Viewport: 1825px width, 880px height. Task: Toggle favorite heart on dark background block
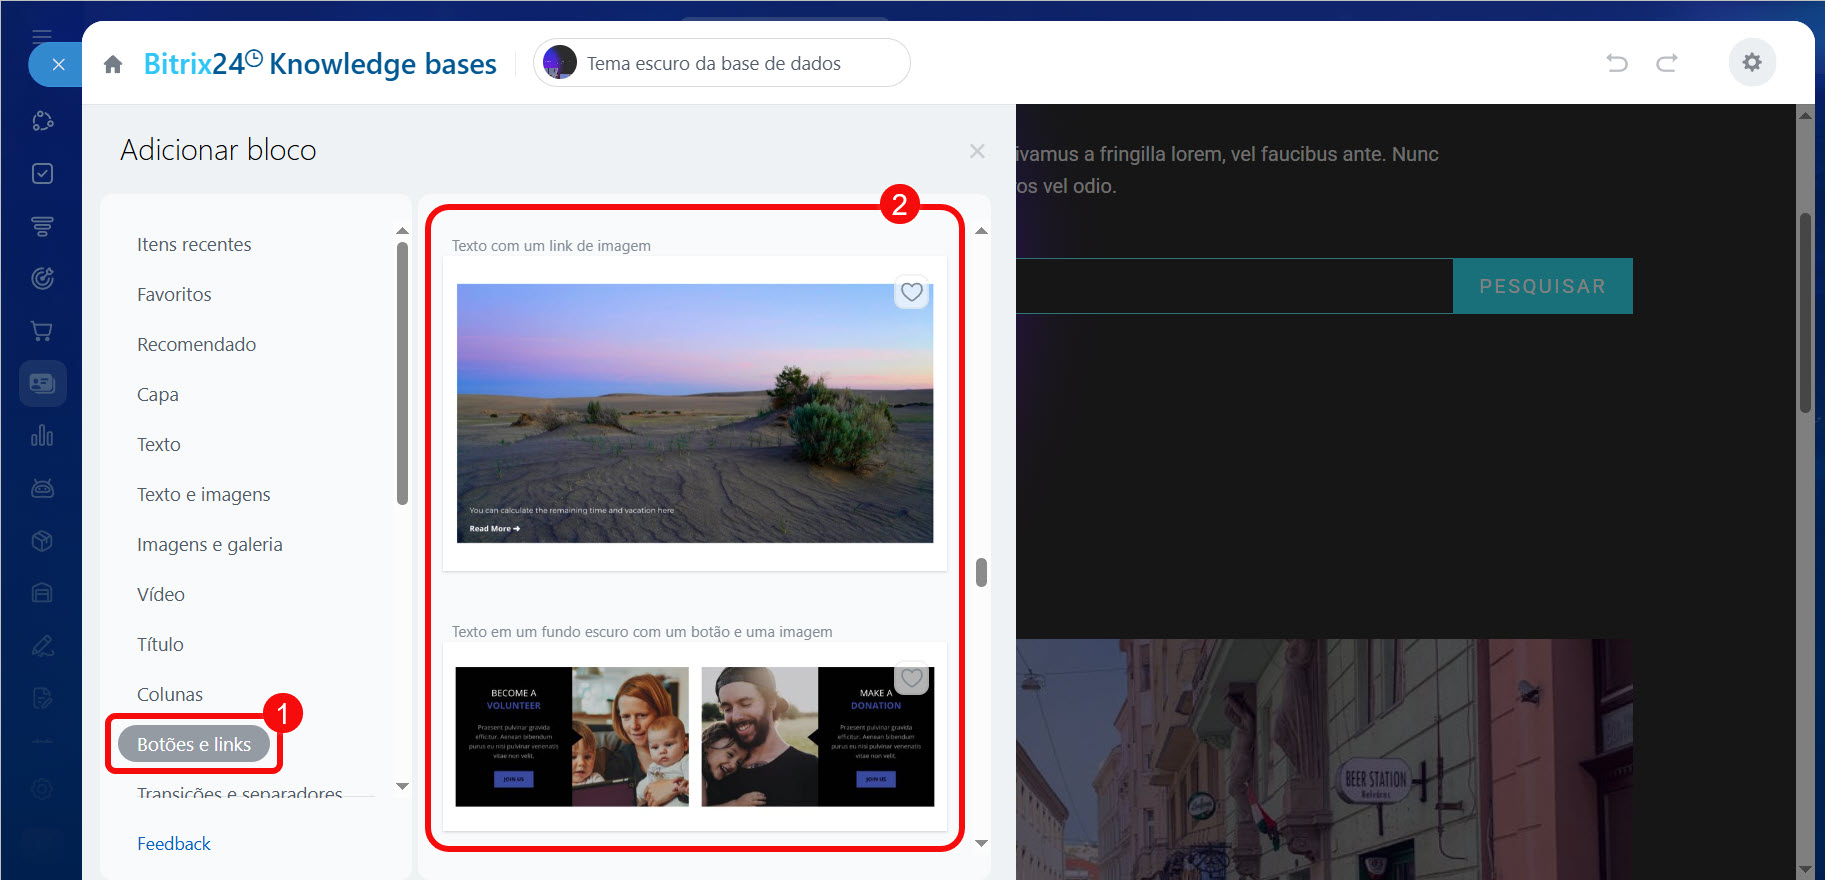pos(911,679)
